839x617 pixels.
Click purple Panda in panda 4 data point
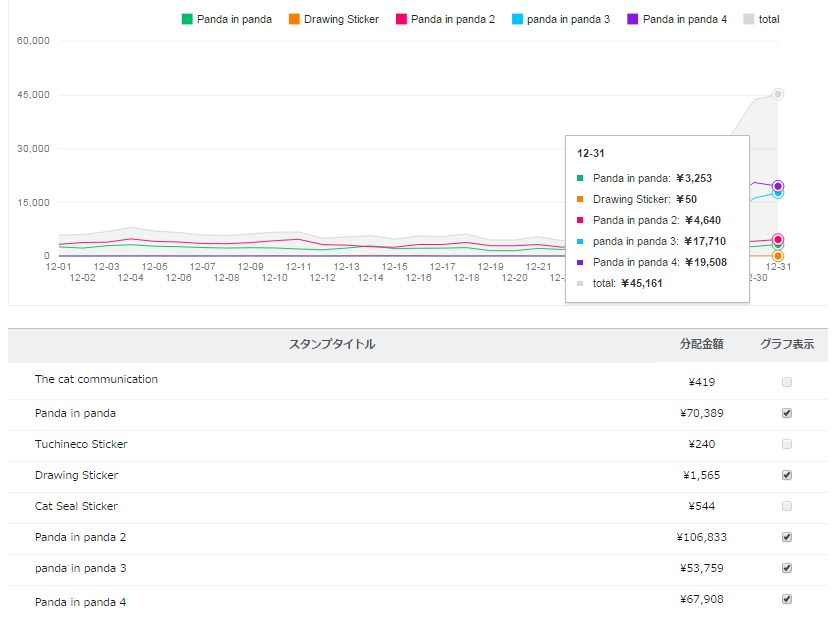[x=778, y=186]
